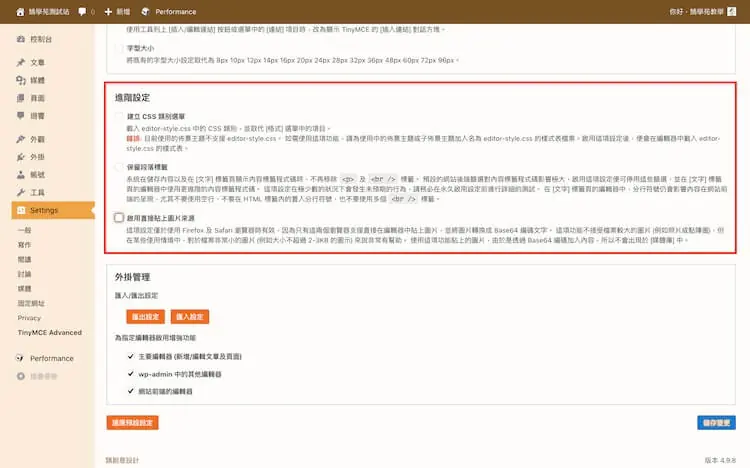Open the Privacy settings submenu
This screenshot has height=468, width=750.
[29, 318]
